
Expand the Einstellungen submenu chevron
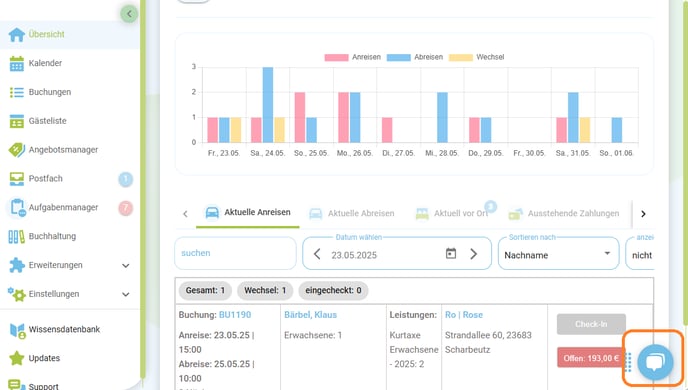pyautogui.click(x=125, y=294)
